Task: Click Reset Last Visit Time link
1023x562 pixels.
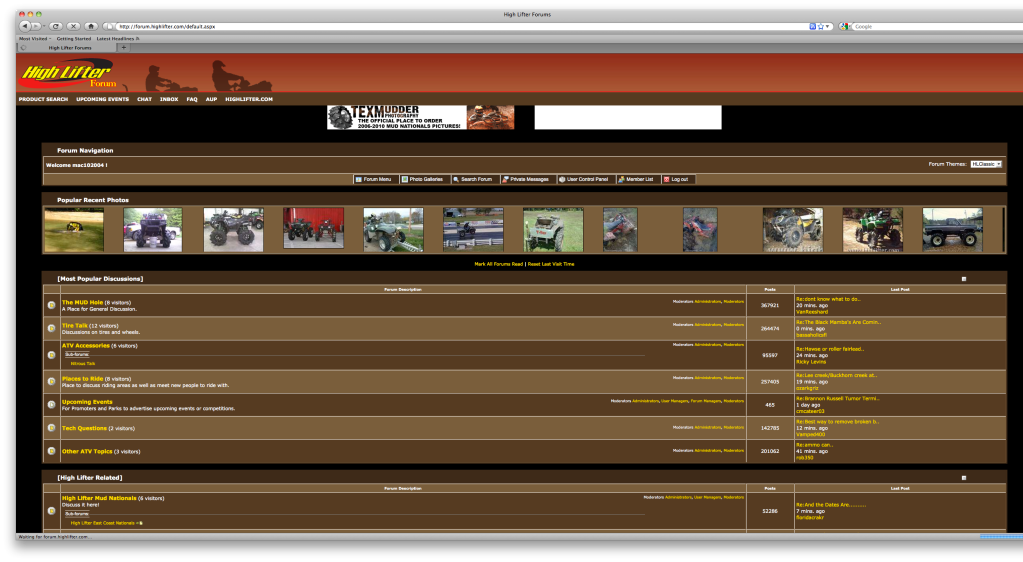Action: (551, 264)
